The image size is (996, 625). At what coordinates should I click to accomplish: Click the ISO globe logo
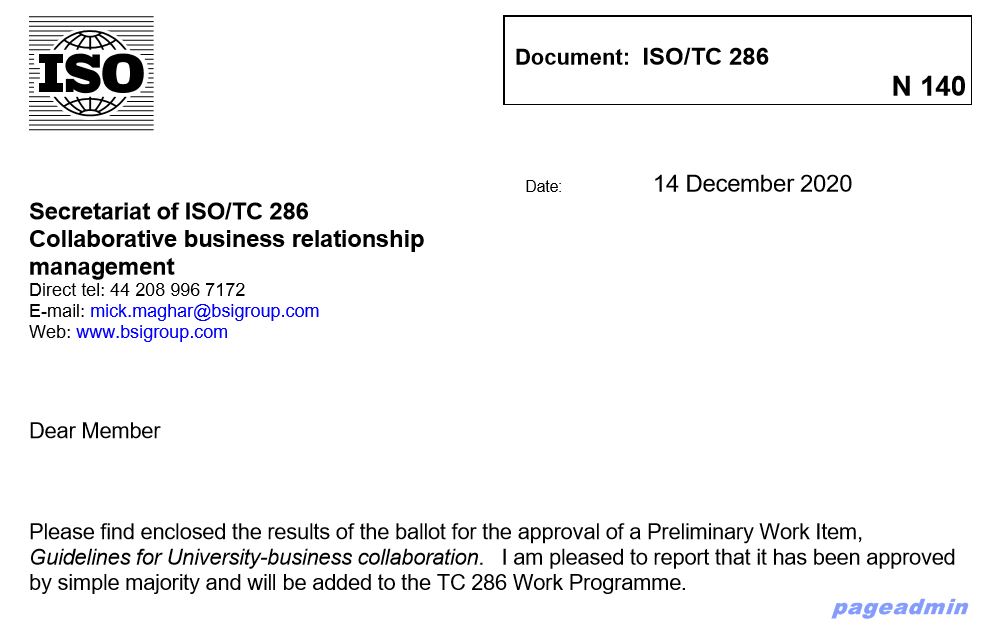(x=91, y=73)
